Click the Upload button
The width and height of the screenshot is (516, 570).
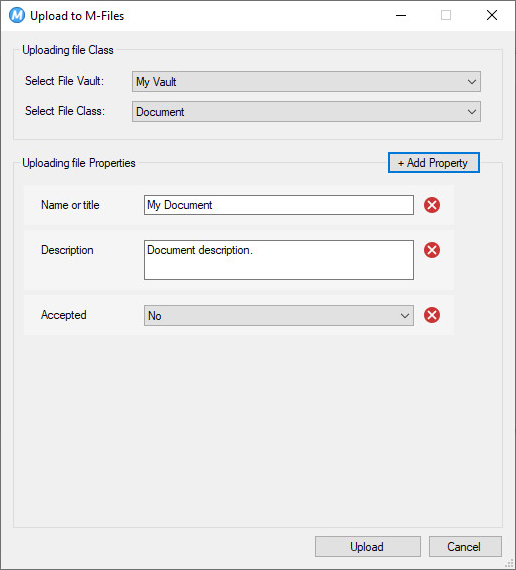(x=368, y=546)
